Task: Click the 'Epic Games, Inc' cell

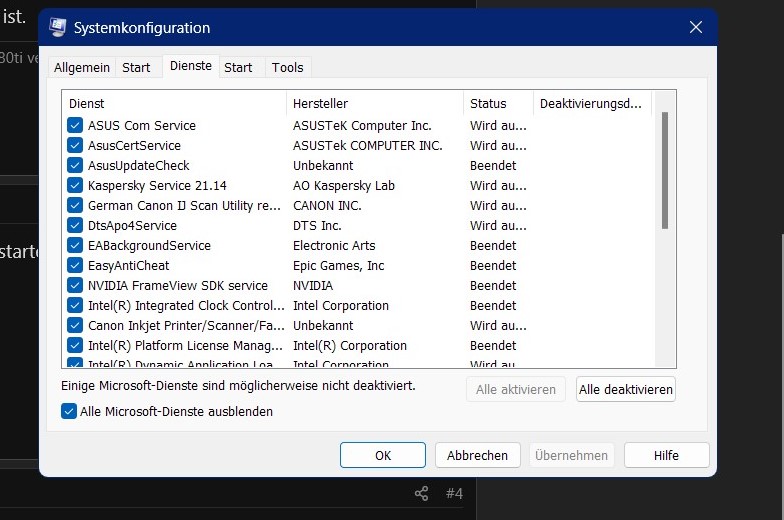Action: (338, 266)
